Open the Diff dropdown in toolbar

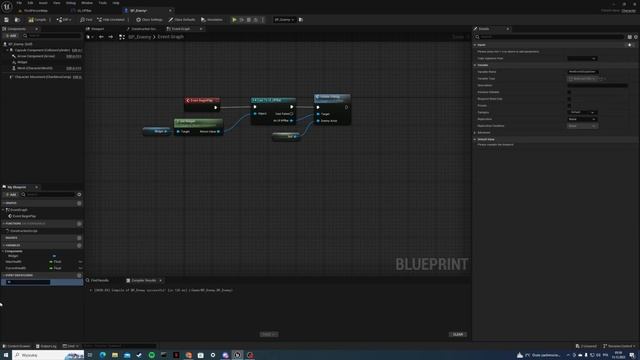(x=64, y=20)
